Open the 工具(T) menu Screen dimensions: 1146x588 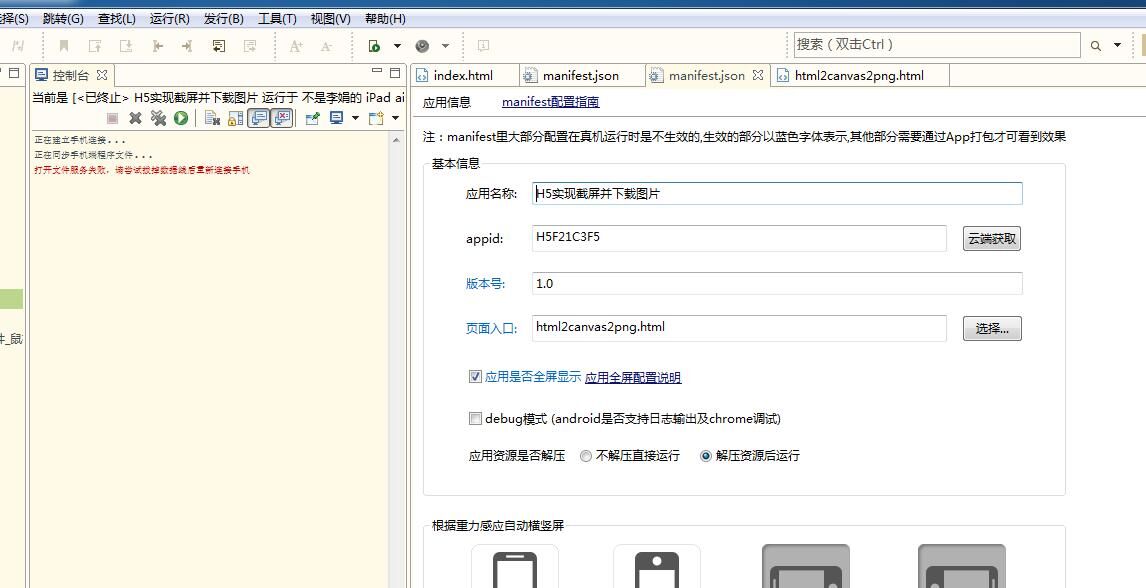point(277,18)
